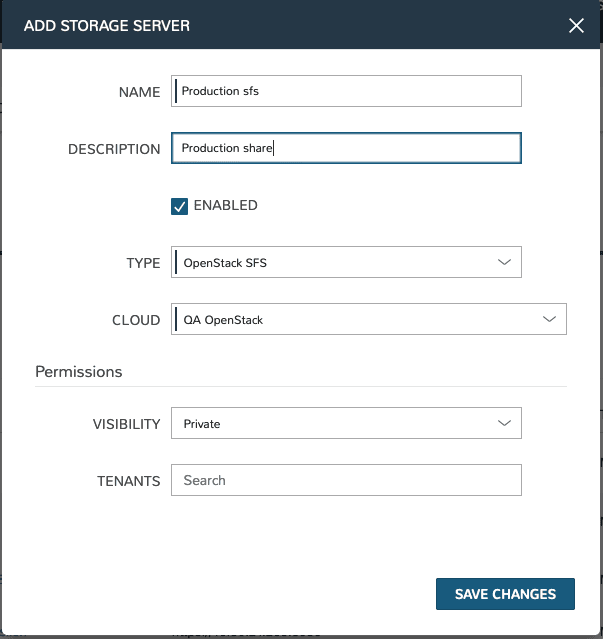603x639 pixels.
Task: Click the chevron arrow in Visibility dropdown
Action: coord(504,423)
